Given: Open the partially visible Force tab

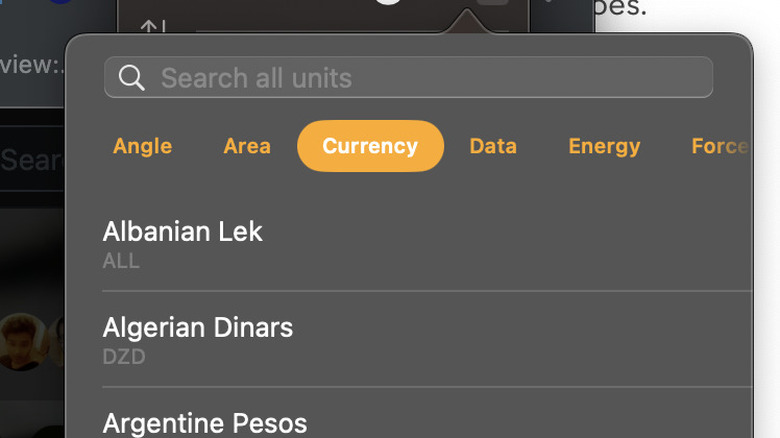Looking at the screenshot, I should (x=720, y=146).
